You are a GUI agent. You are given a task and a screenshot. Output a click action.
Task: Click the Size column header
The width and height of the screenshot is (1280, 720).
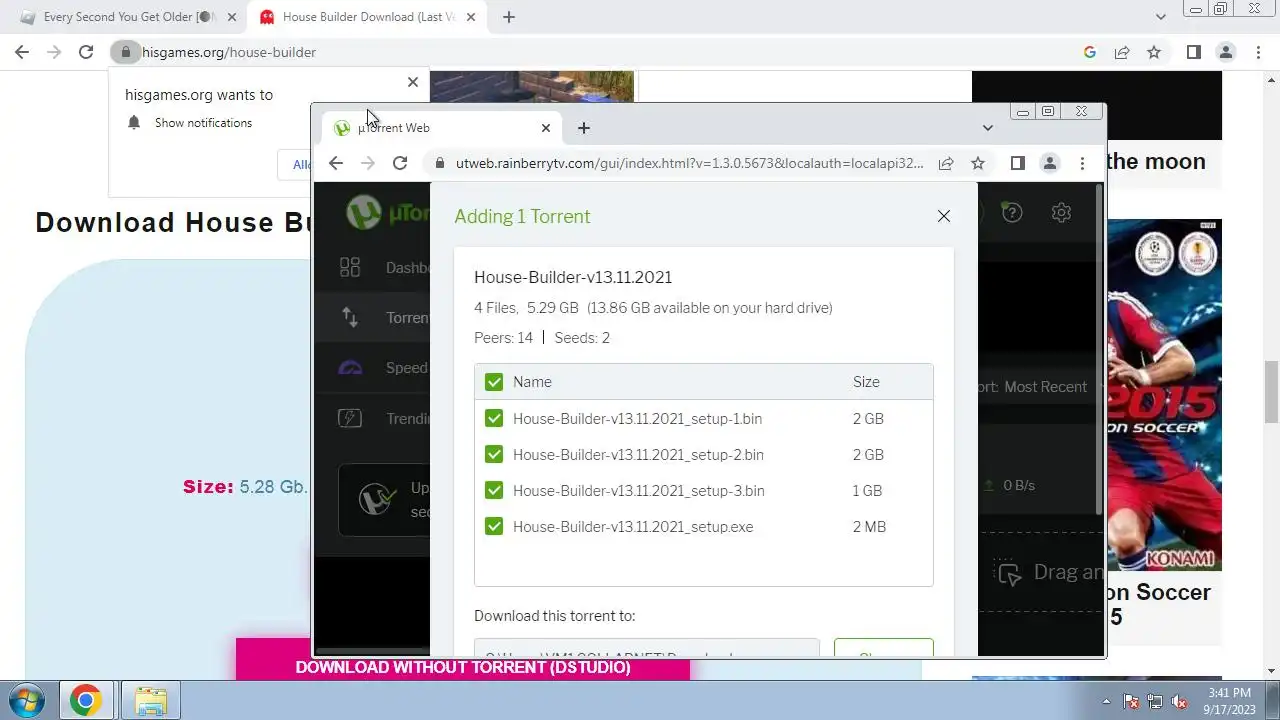tap(866, 382)
